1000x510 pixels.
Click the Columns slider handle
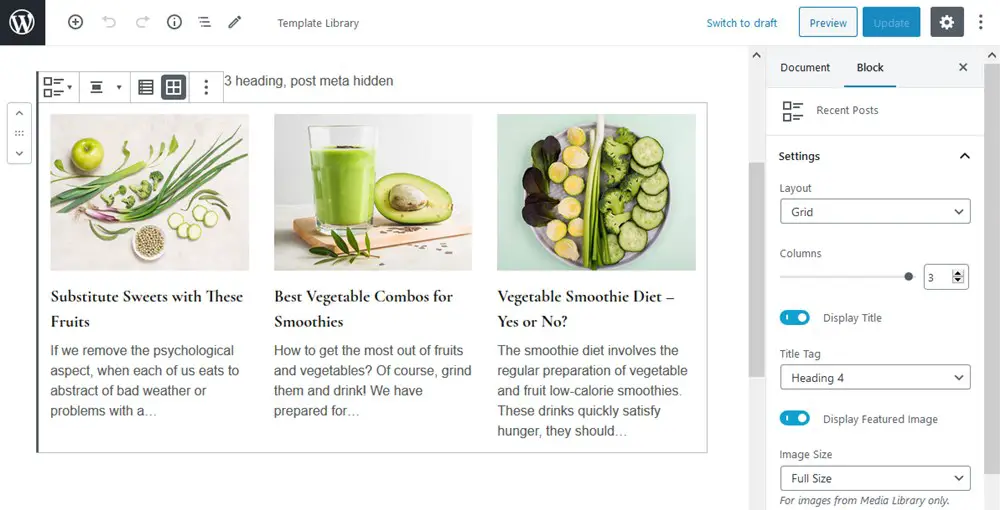(909, 277)
